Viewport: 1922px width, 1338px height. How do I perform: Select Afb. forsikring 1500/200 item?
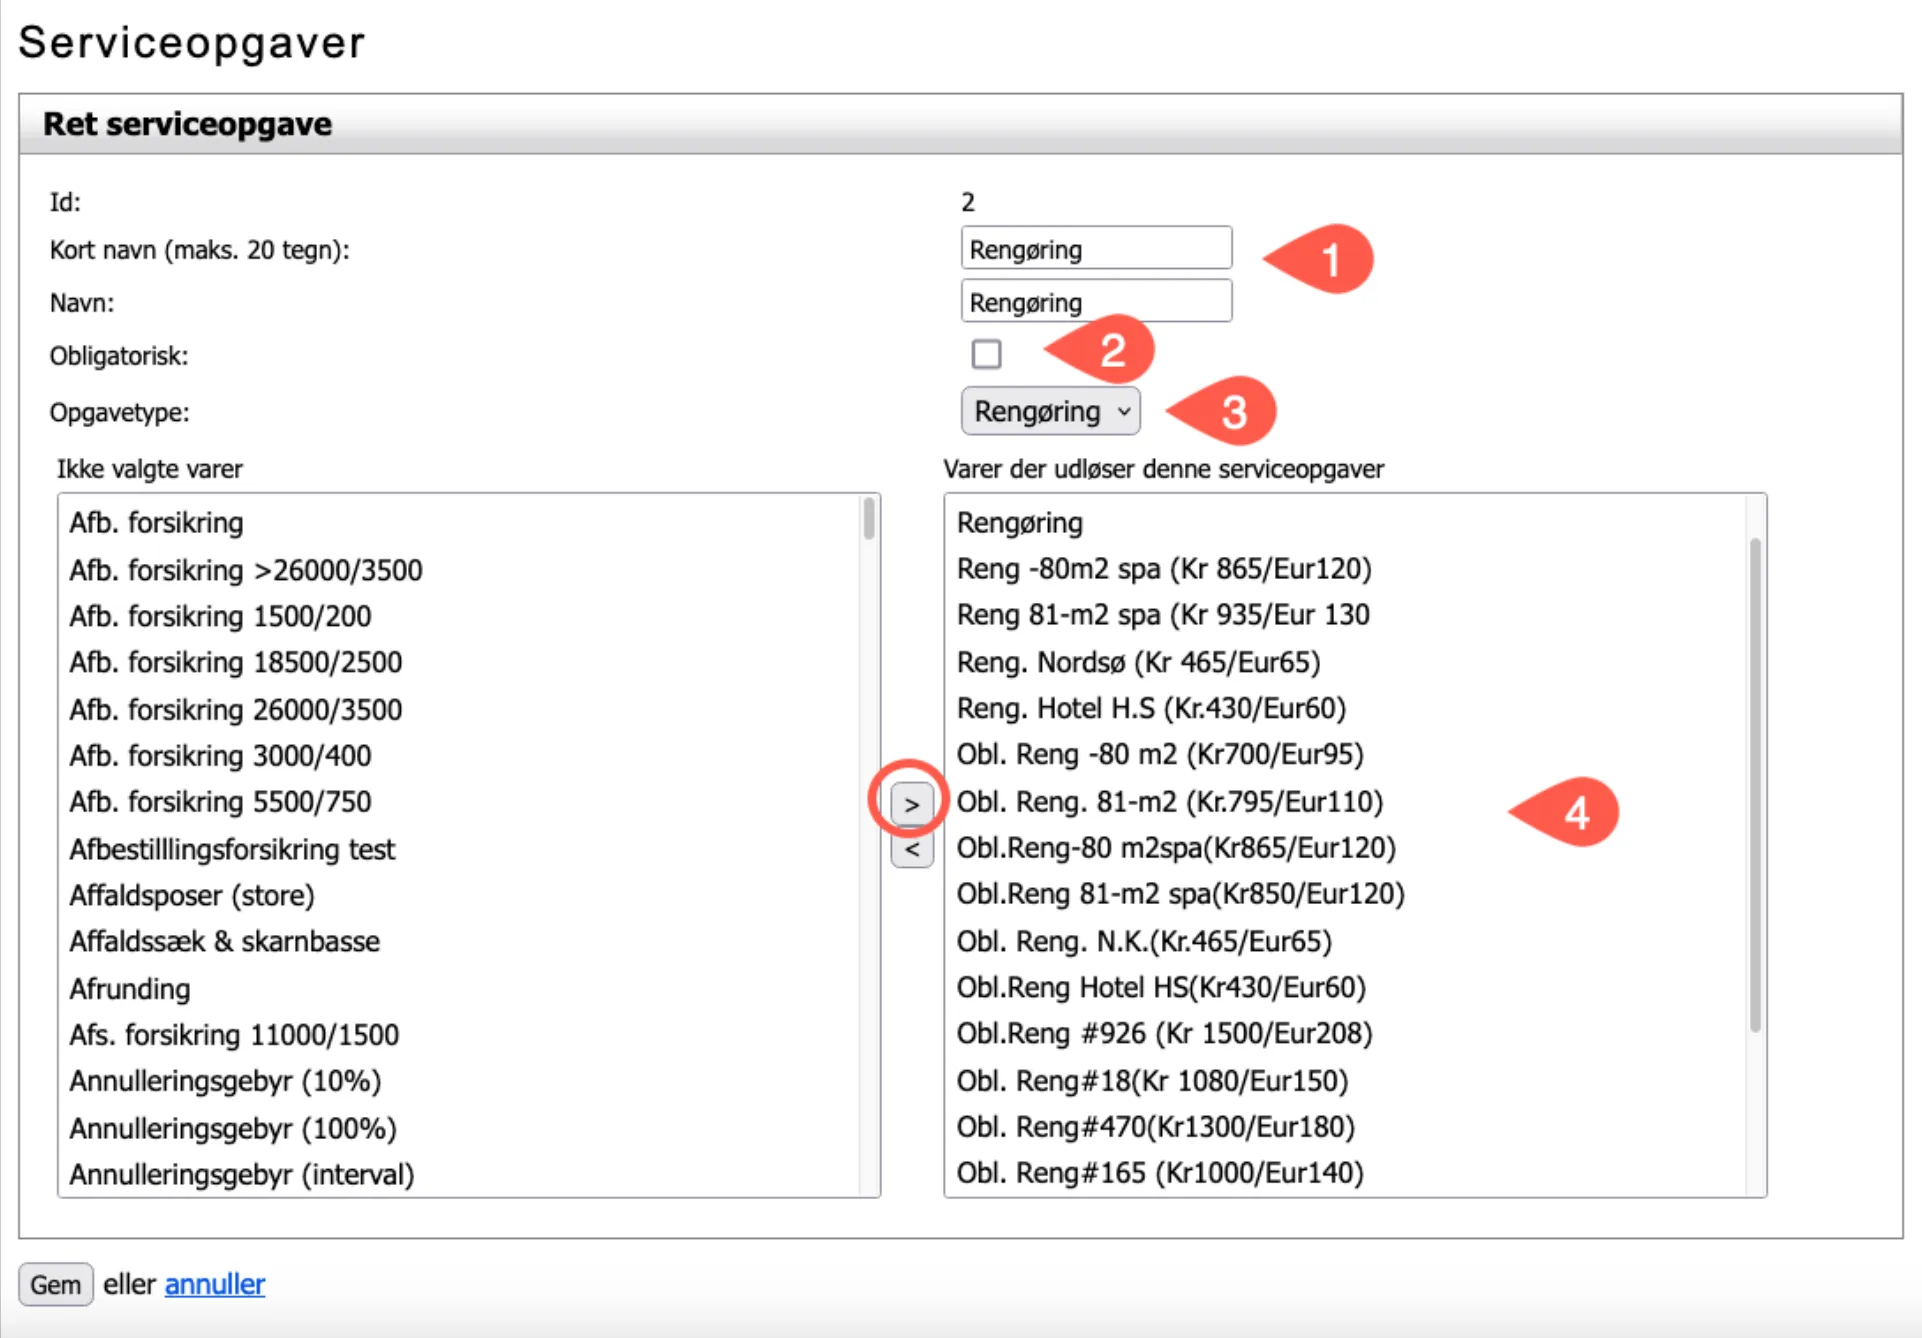click(x=220, y=616)
